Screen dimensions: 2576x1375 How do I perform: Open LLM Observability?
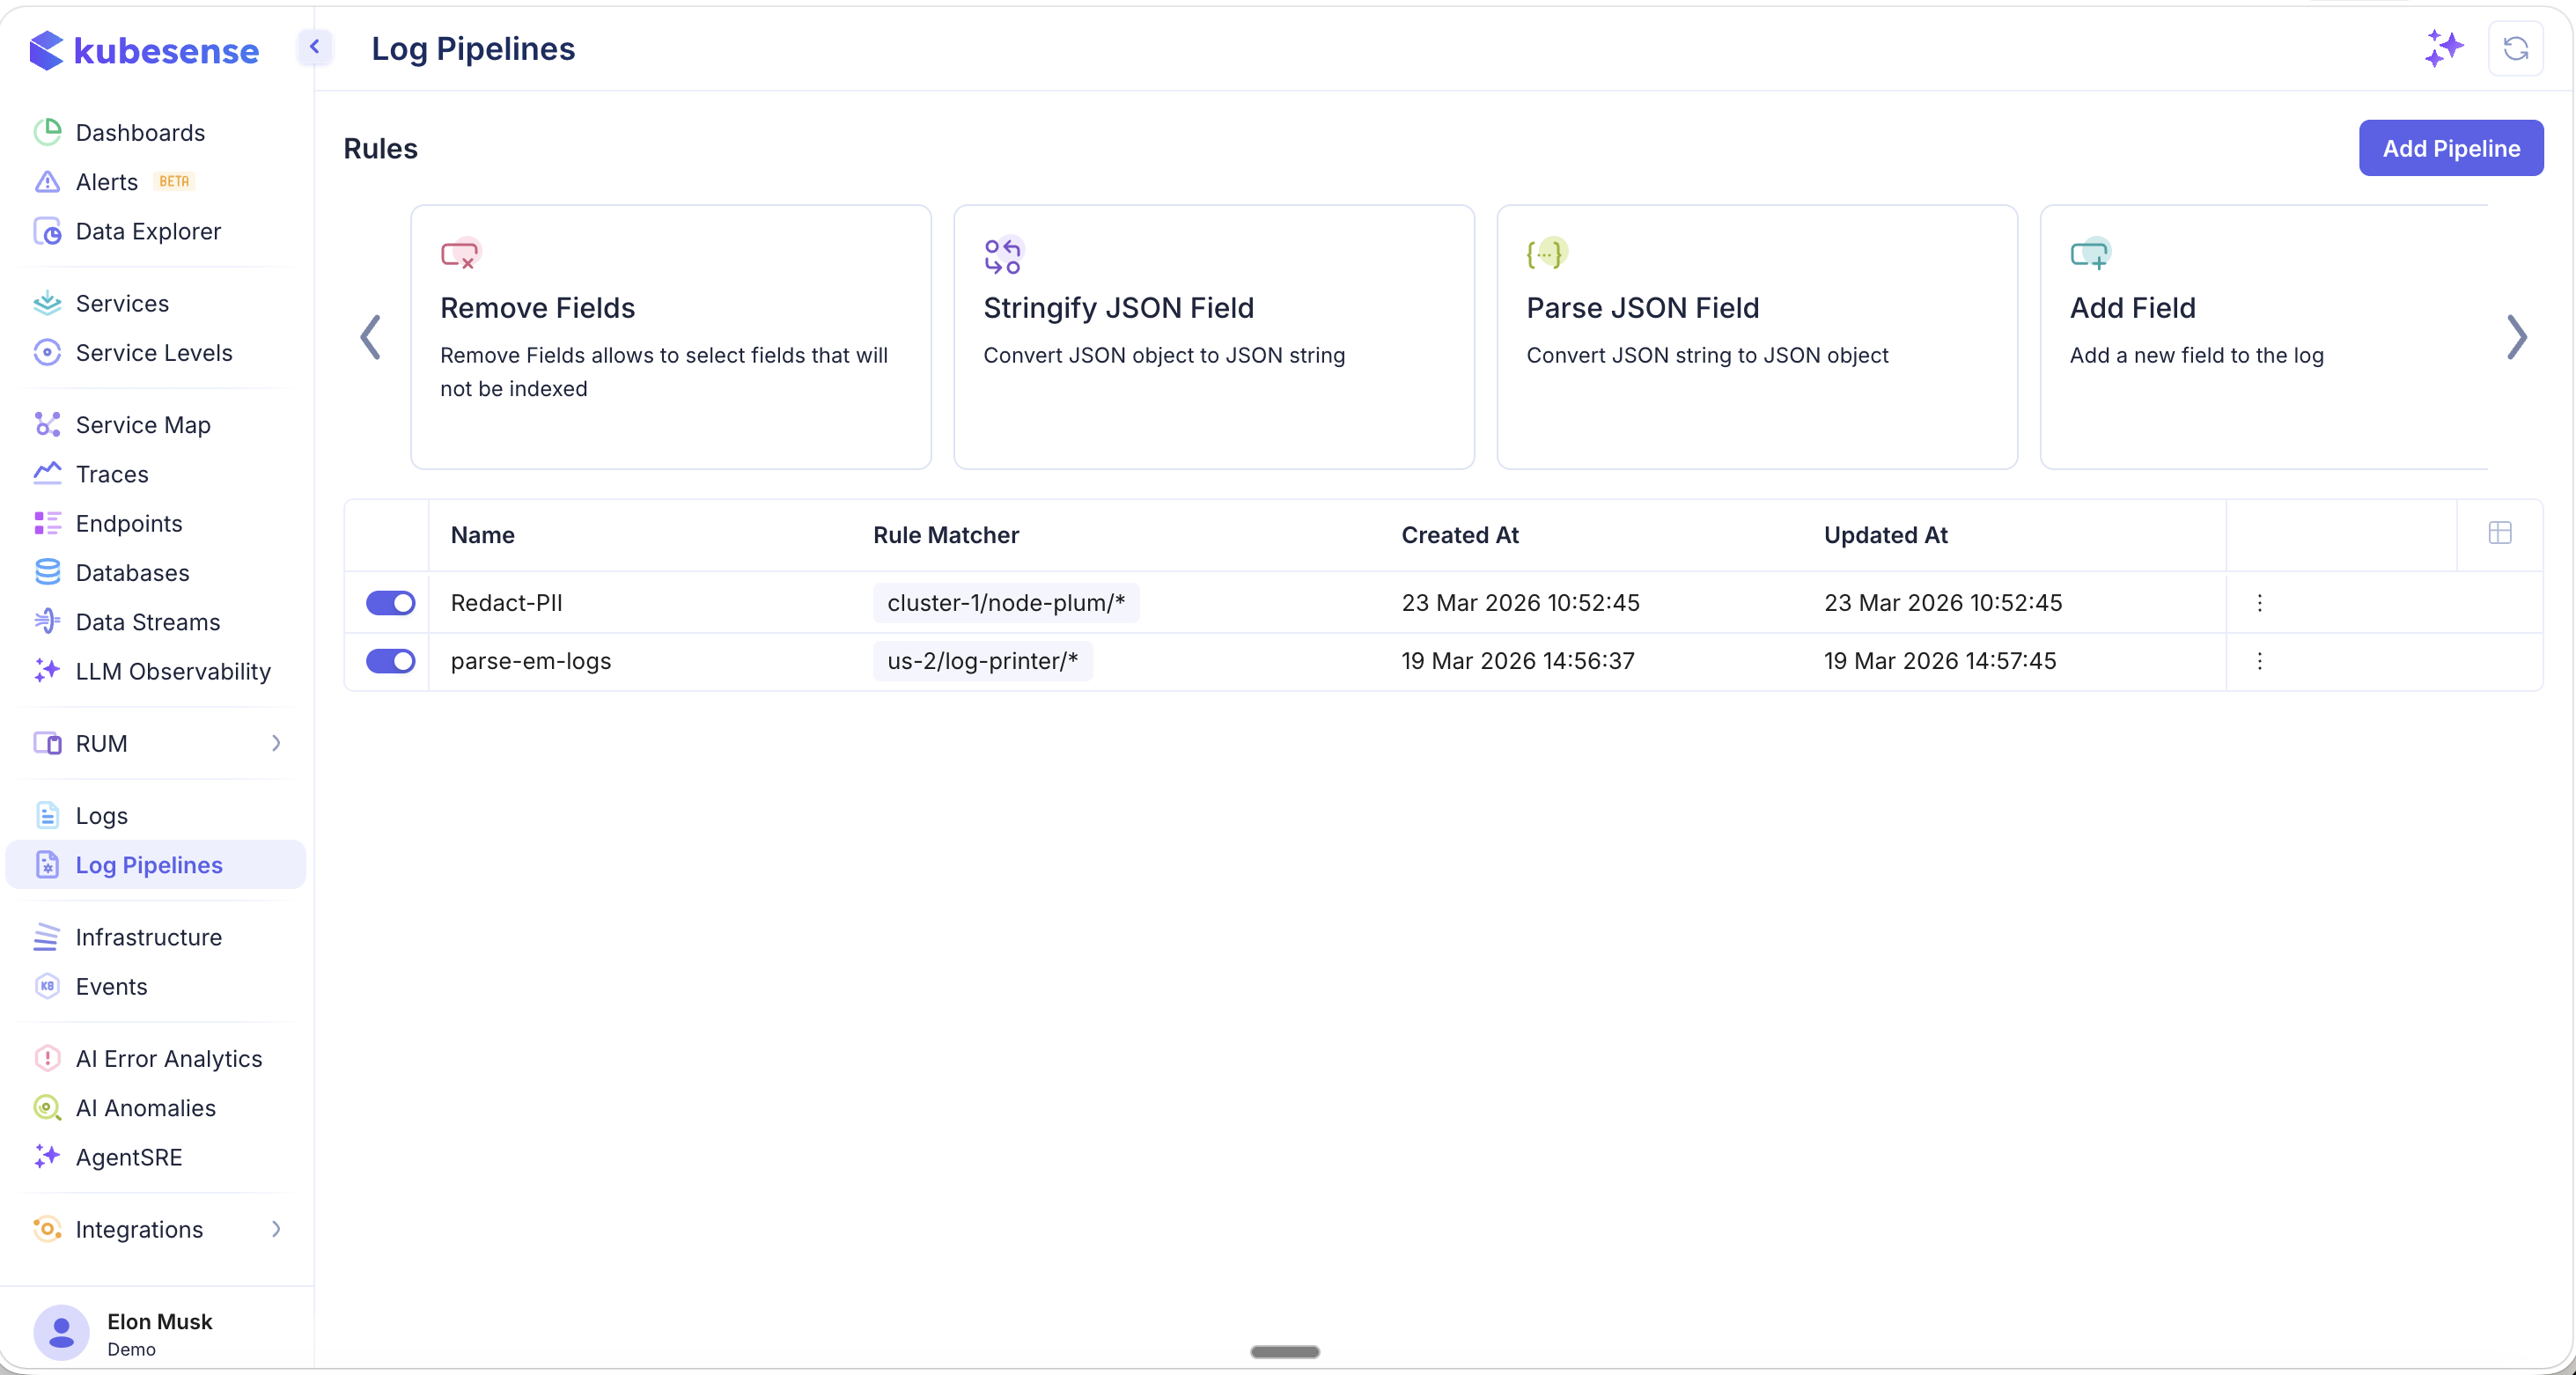pos(172,672)
